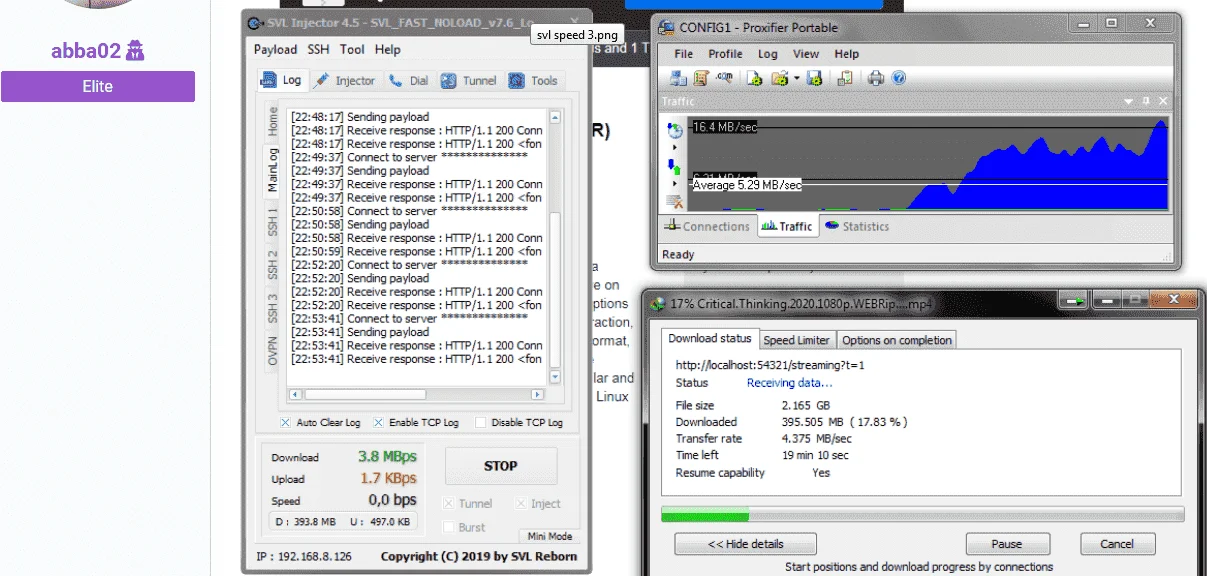Image resolution: width=1207 pixels, height=576 pixels.
Task: Click Hide details button
Action: (745, 544)
